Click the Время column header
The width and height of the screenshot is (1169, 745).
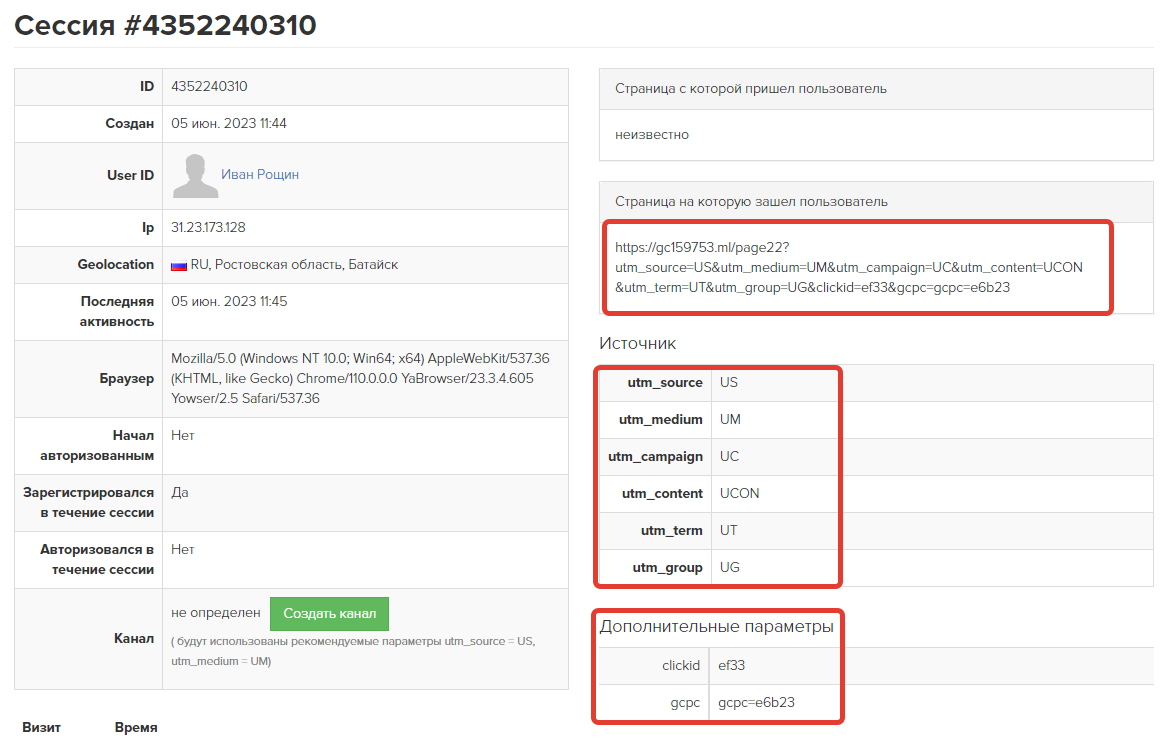point(136,728)
